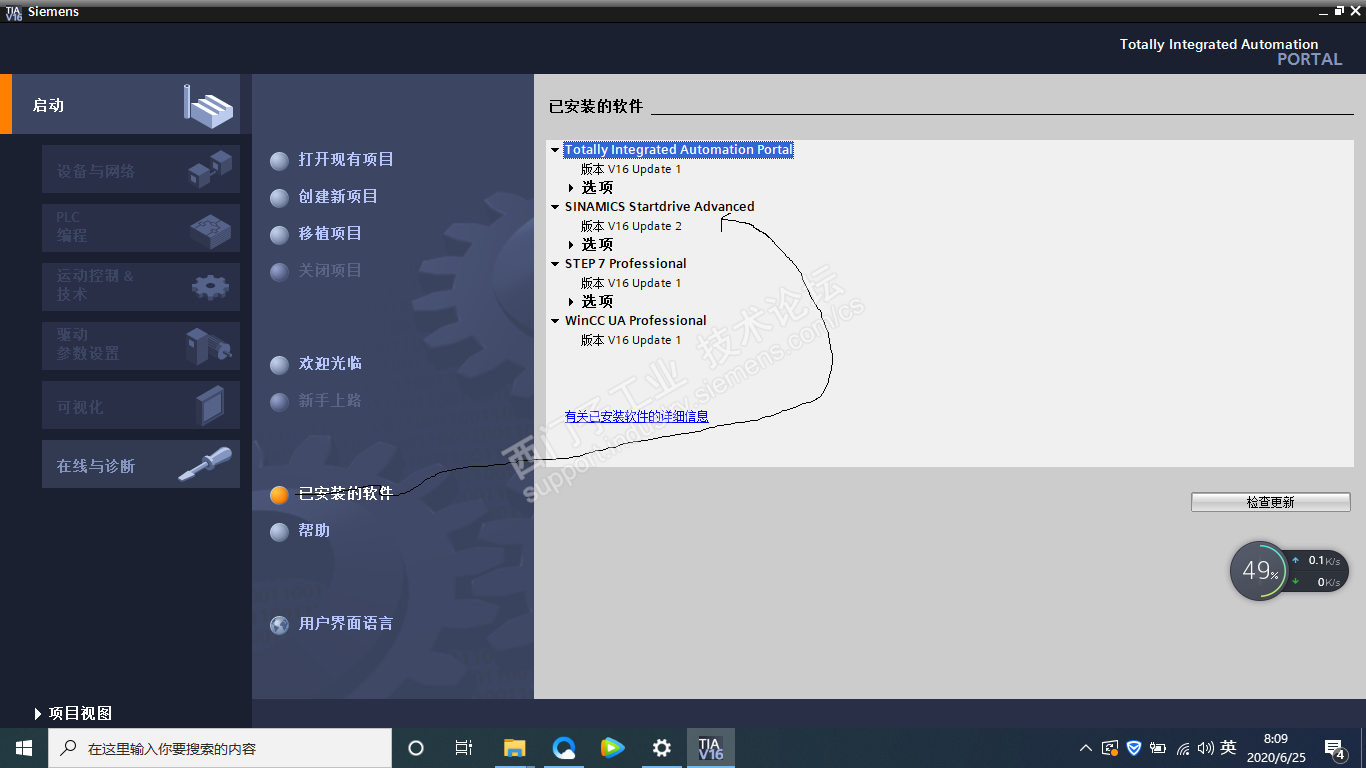1366x768 pixels.
Task: Open Cortana from the taskbar circle icon
Action: [x=416, y=748]
